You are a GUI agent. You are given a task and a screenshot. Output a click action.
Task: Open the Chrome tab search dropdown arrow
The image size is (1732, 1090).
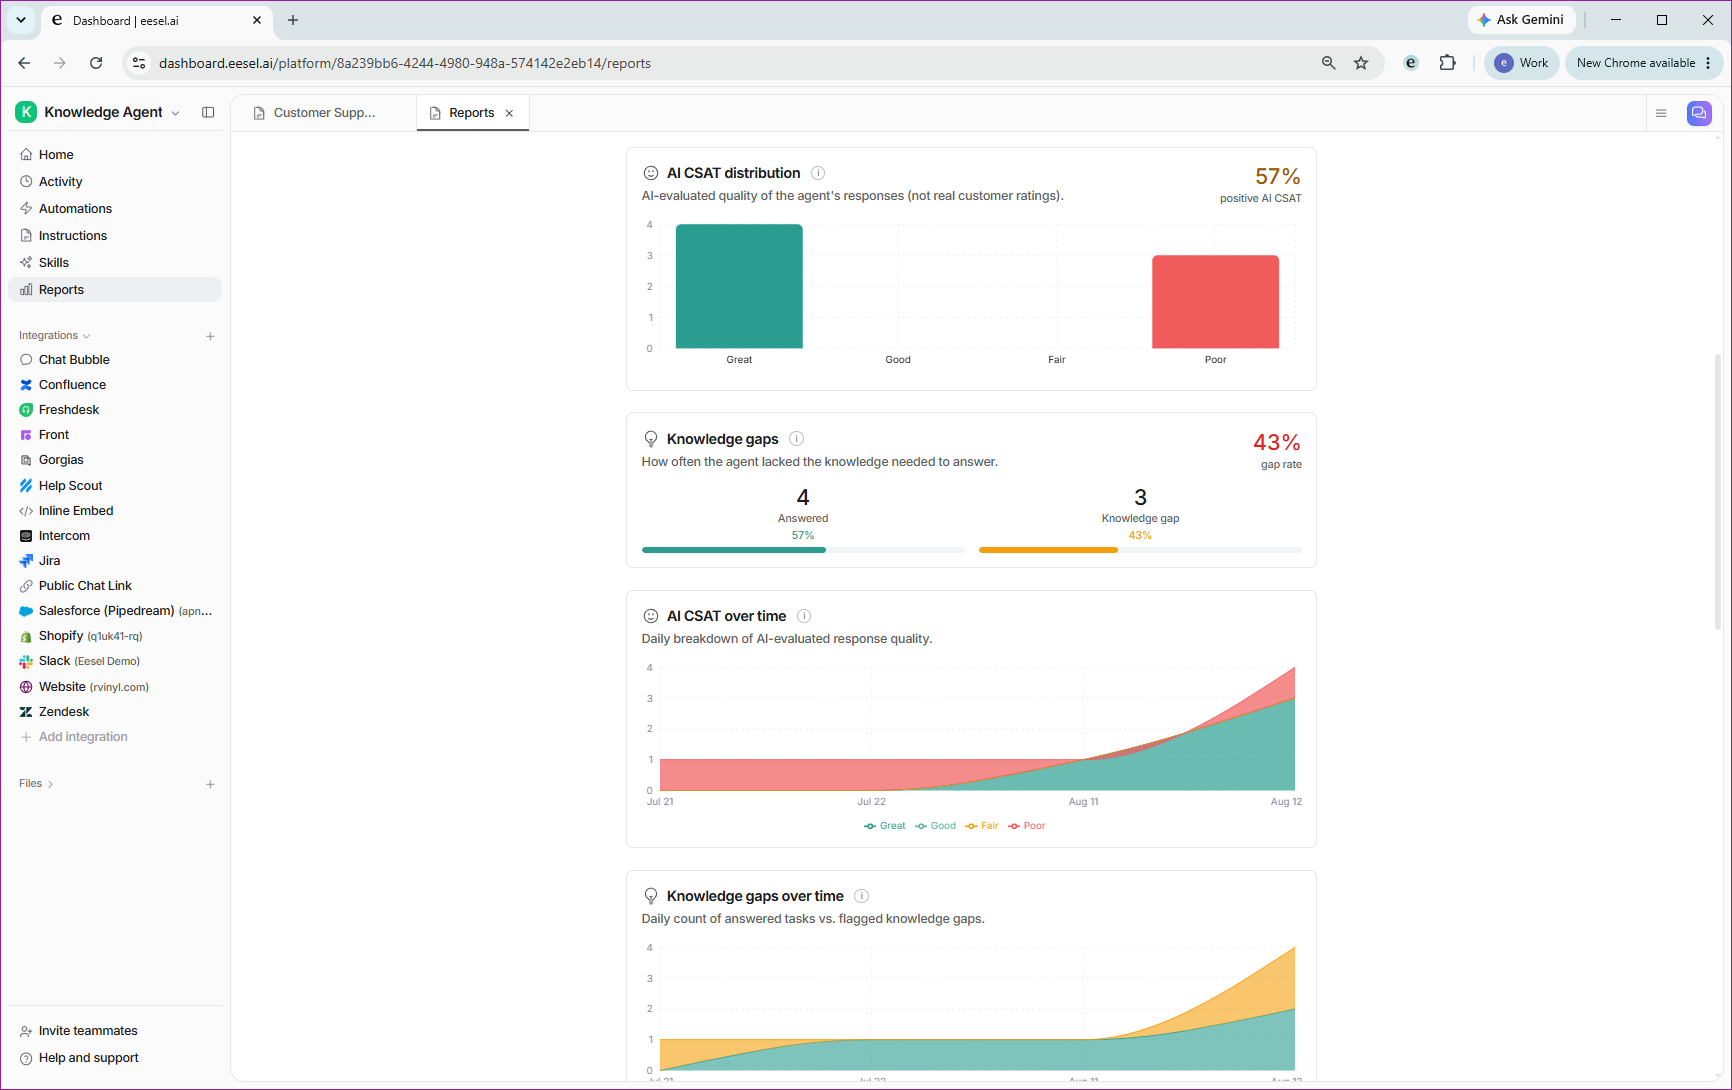pos(21,20)
